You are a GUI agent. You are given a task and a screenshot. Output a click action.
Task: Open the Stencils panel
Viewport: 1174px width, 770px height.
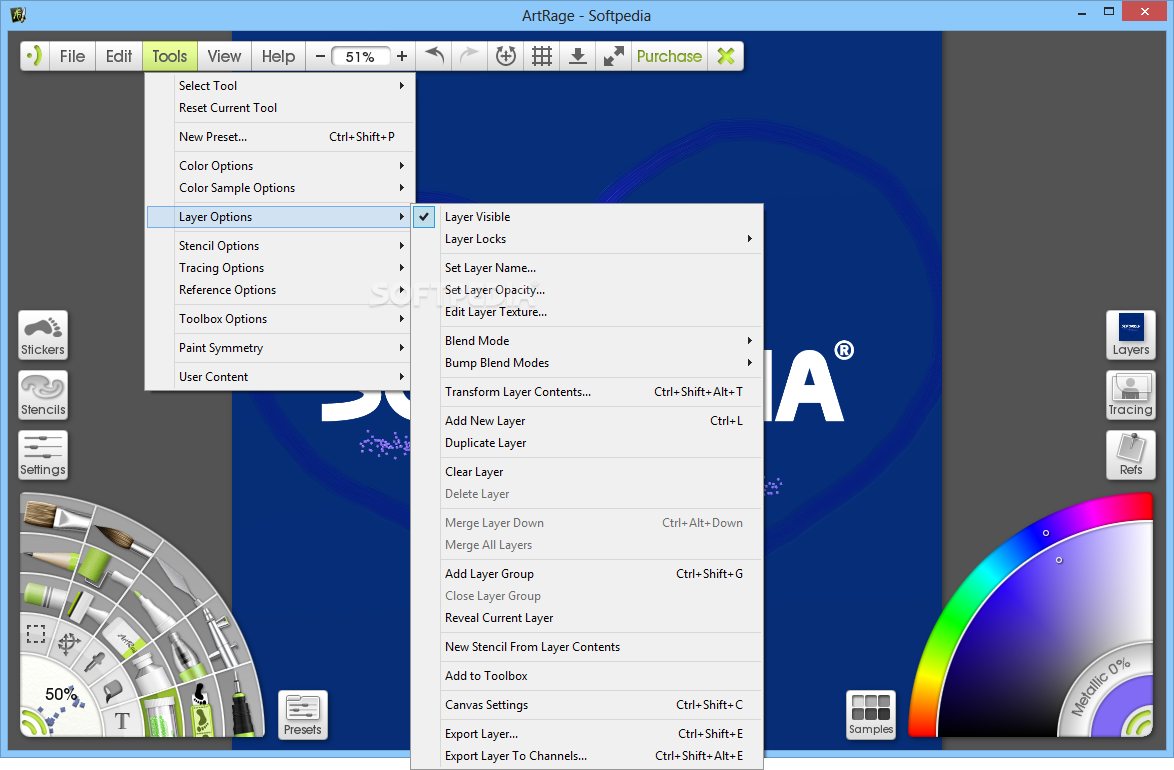click(43, 395)
